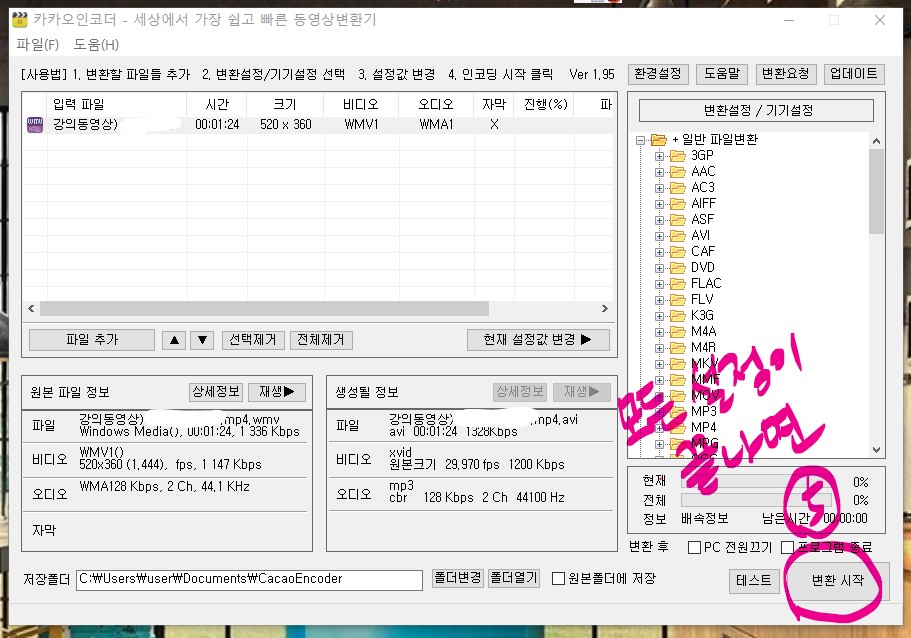Viewport: 911px width, 638px height.
Task: Select the K3G folder icon
Action: point(677,316)
